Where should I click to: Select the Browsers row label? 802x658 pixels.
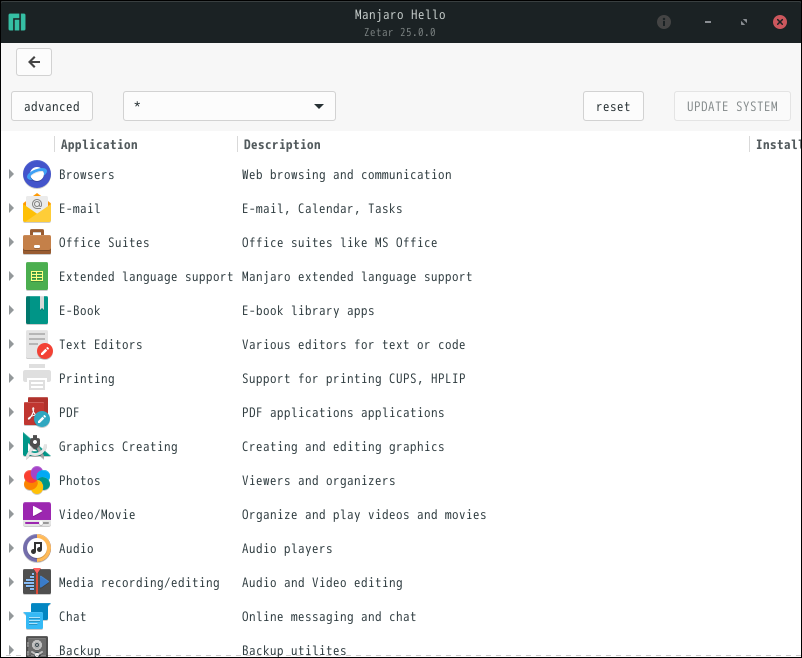coord(86,174)
